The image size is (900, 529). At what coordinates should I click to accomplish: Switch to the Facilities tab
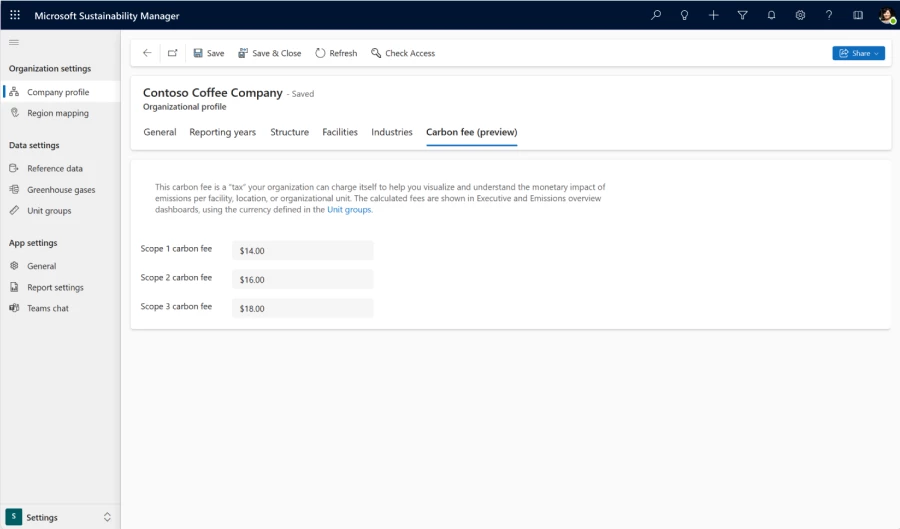(340, 132)
